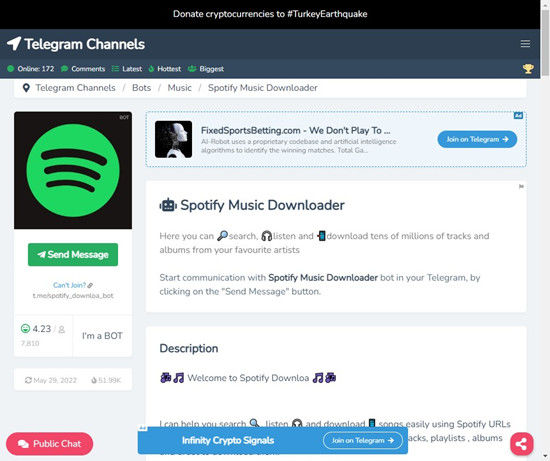Click the green Send Message button

tap(73, 254)
